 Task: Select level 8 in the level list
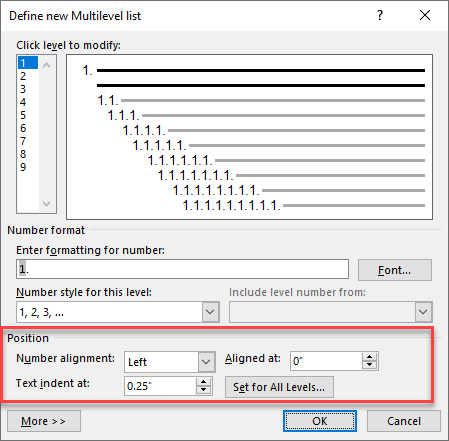[x=28, y=154]
